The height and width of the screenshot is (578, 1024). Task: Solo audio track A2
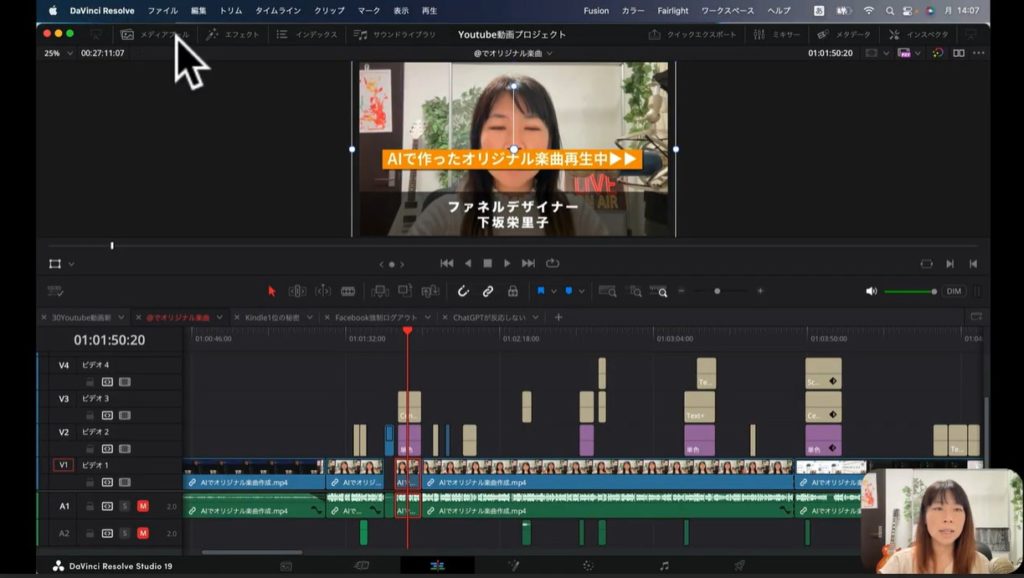click(125, 533)
